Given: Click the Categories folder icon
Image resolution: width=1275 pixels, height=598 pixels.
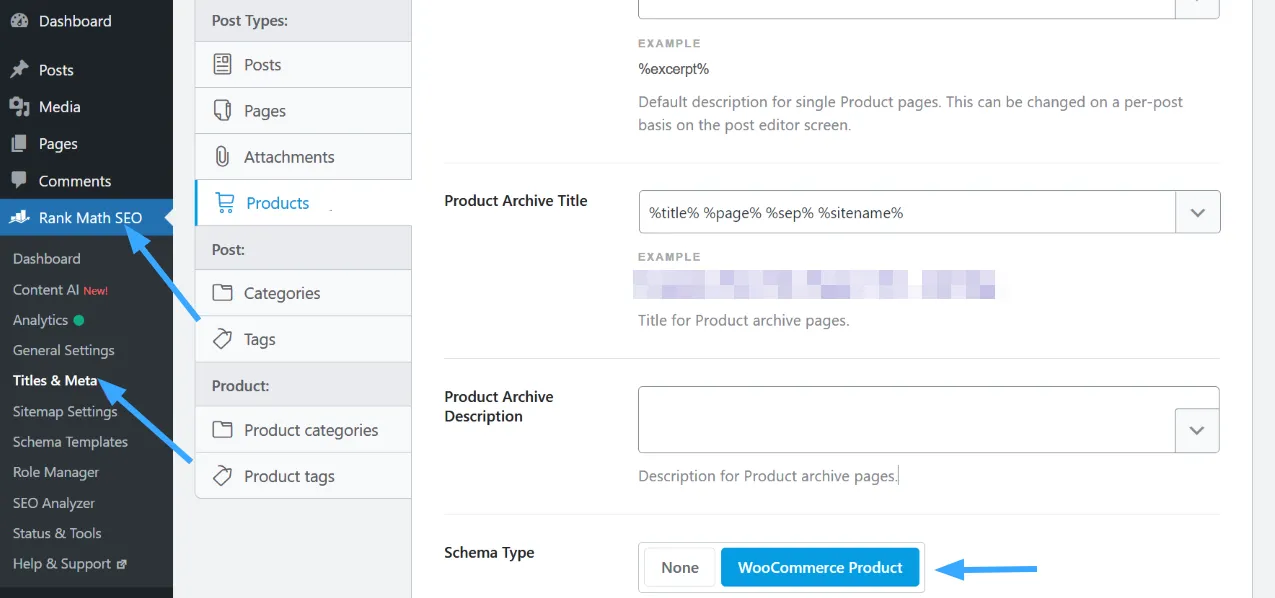Looking at the screenshot, I should coord(223,293).
